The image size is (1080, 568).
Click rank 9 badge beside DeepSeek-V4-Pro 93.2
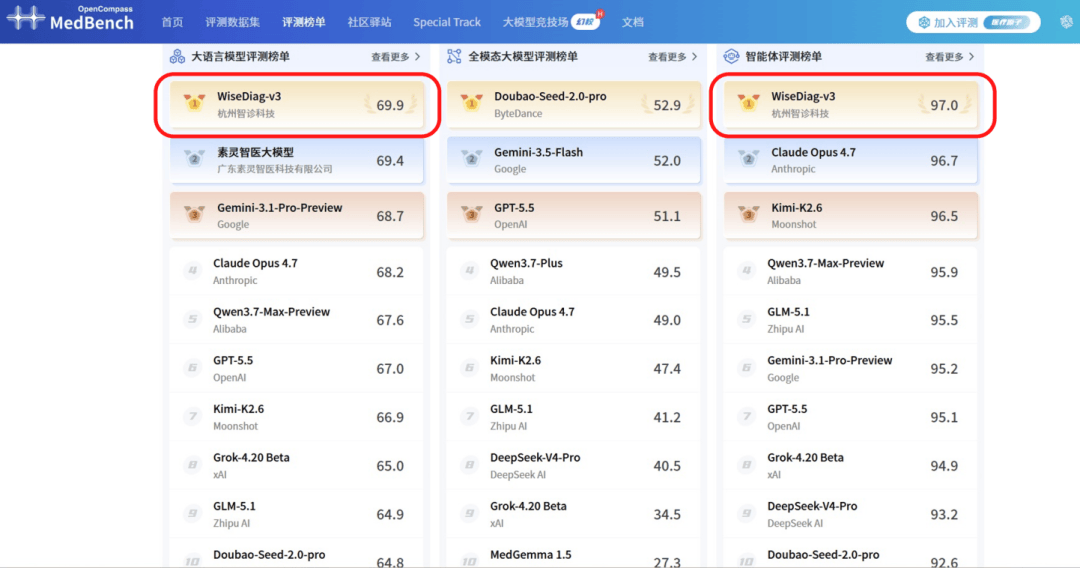pyautogui.click(x=747, y=514)
